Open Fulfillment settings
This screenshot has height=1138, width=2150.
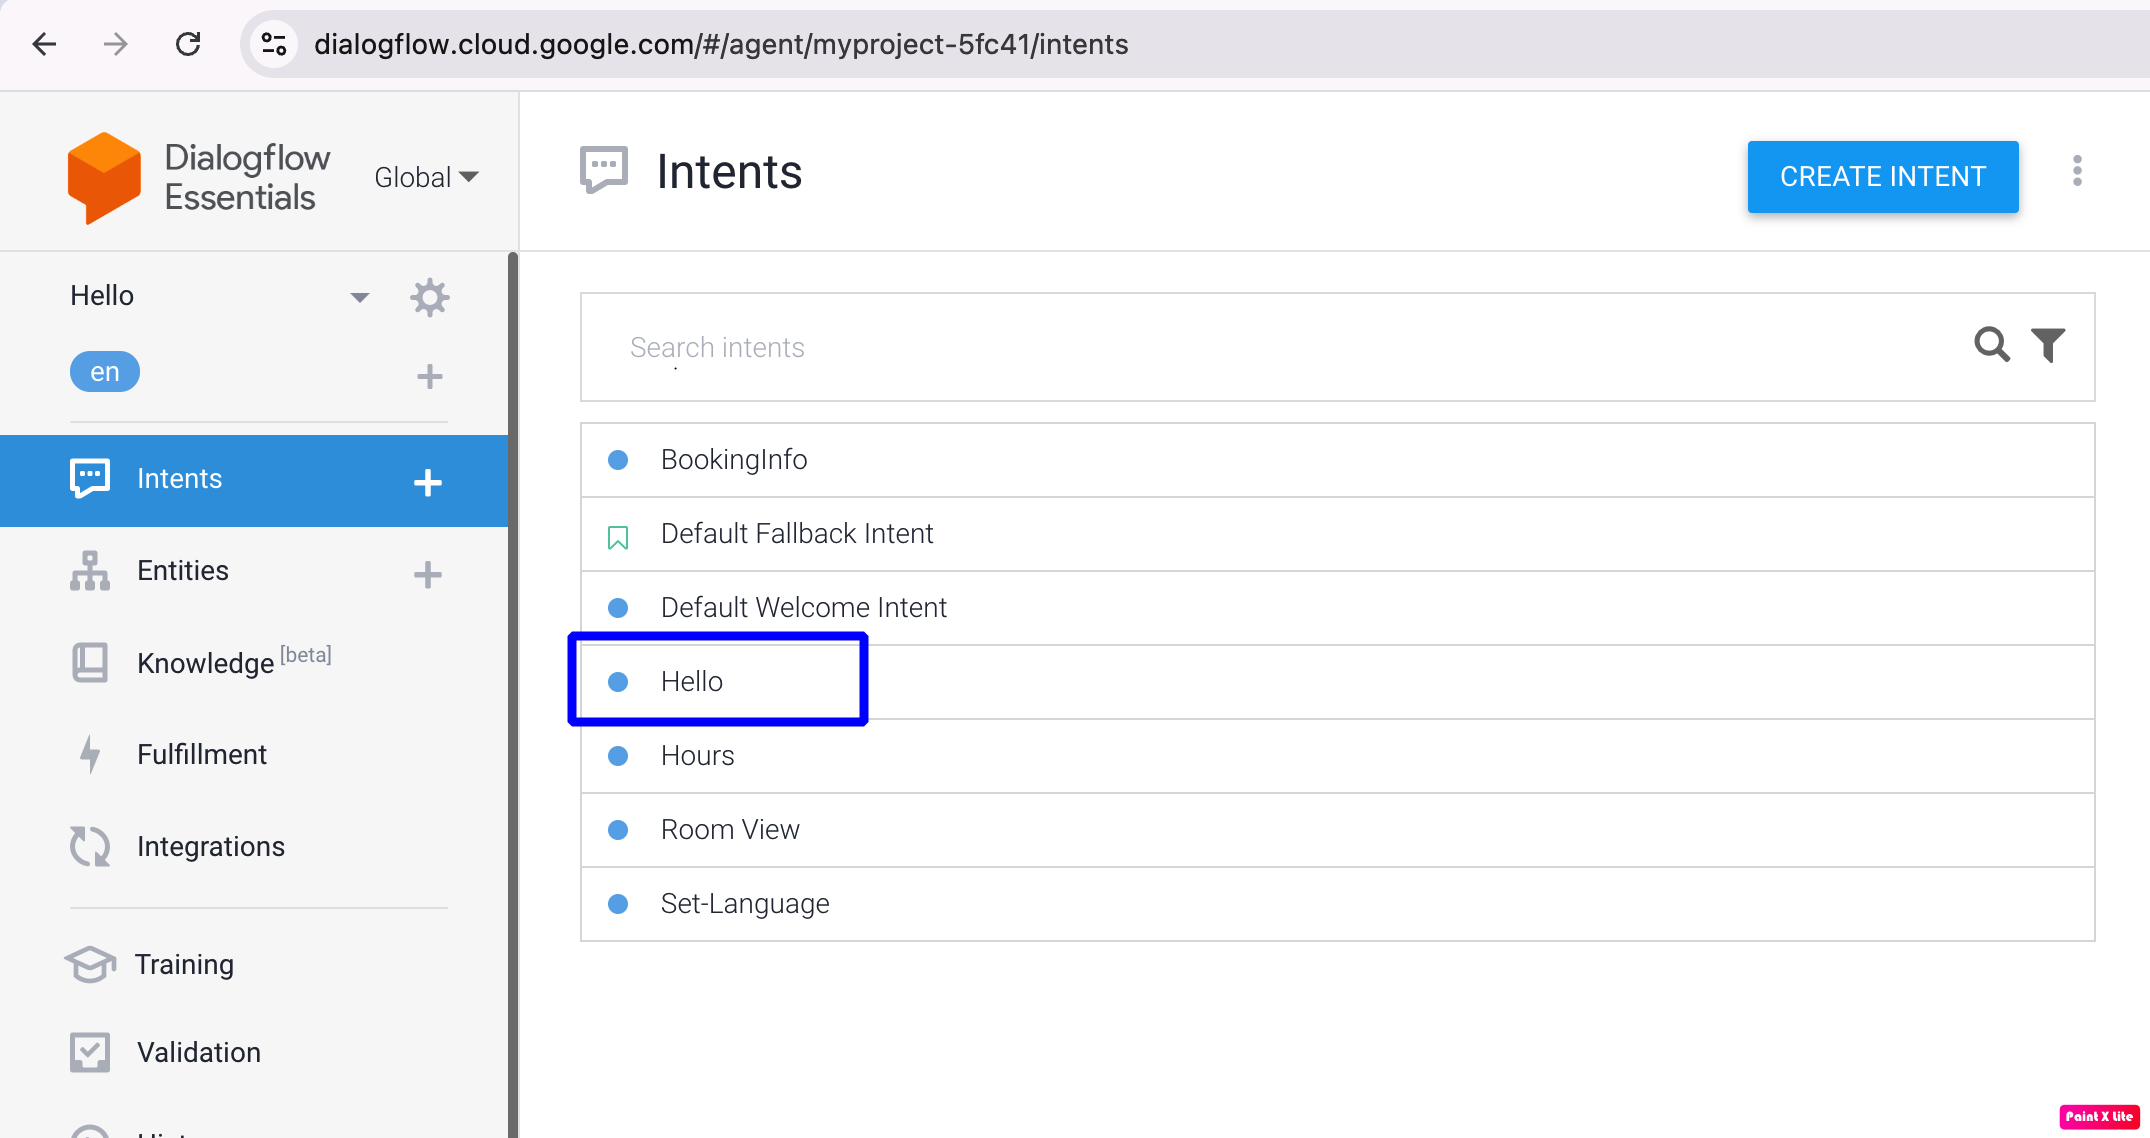[202, 754]
